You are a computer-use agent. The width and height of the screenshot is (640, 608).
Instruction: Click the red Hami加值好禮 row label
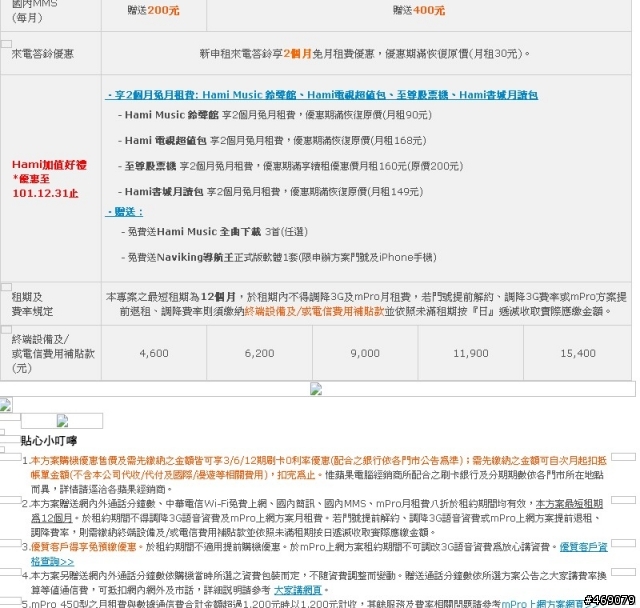click(x=49, y=179)
